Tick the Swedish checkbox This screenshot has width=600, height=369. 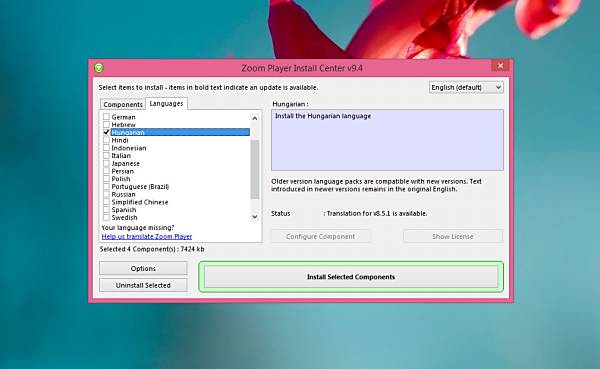[x=106, y=217]
